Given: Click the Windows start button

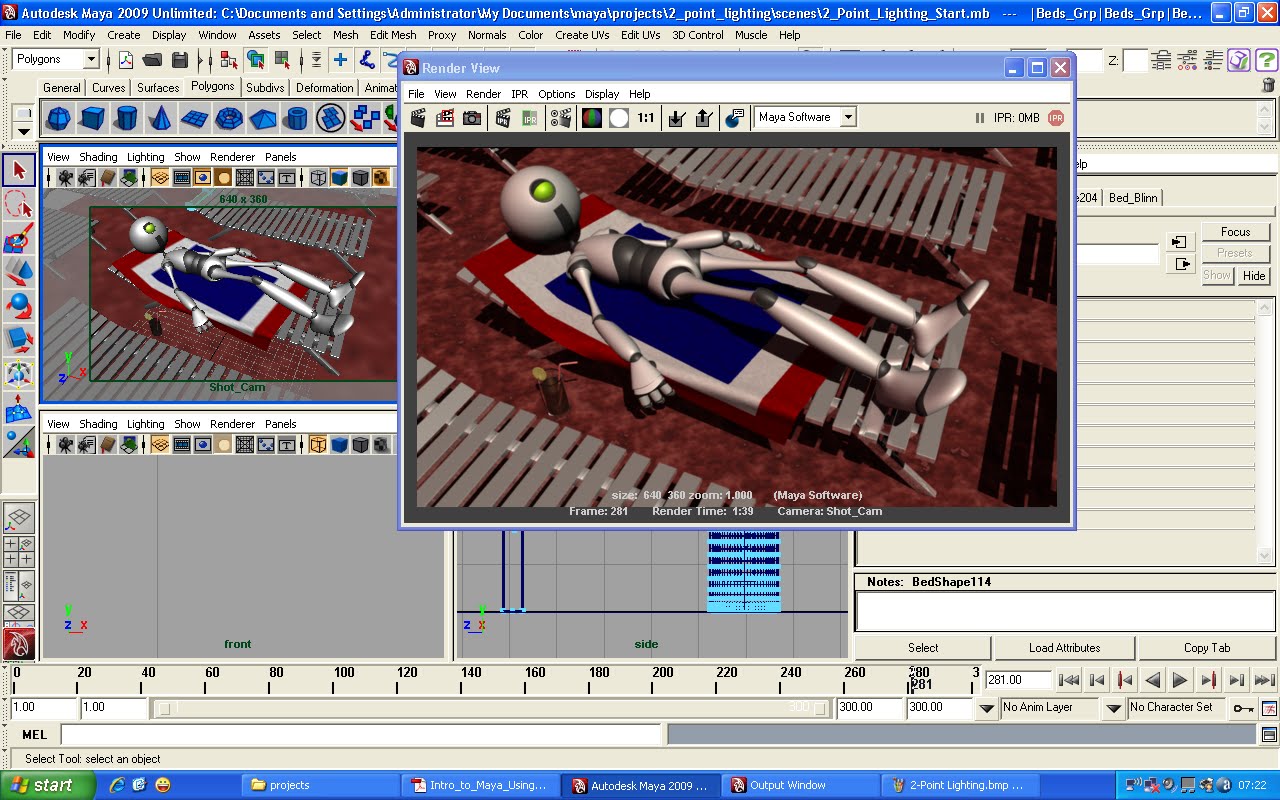Looking at the screenshot, I should click(48, 785).
